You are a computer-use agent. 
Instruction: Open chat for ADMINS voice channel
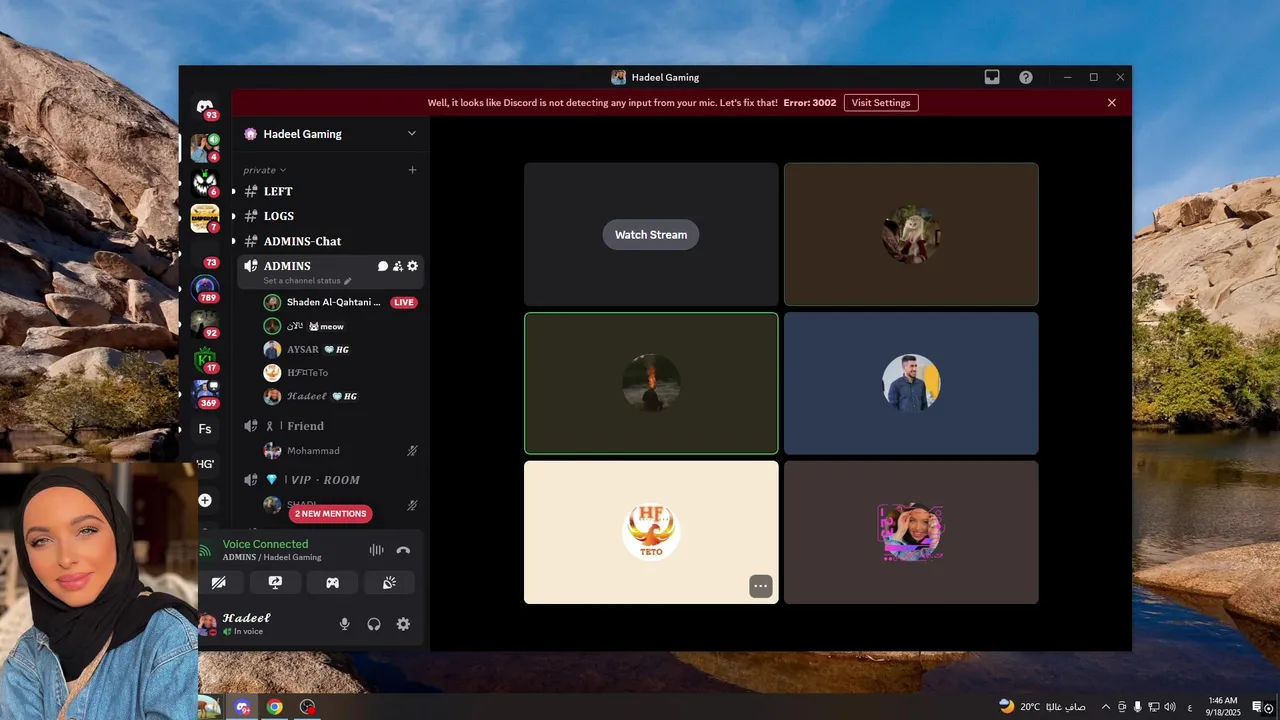(x=382, y=266)
